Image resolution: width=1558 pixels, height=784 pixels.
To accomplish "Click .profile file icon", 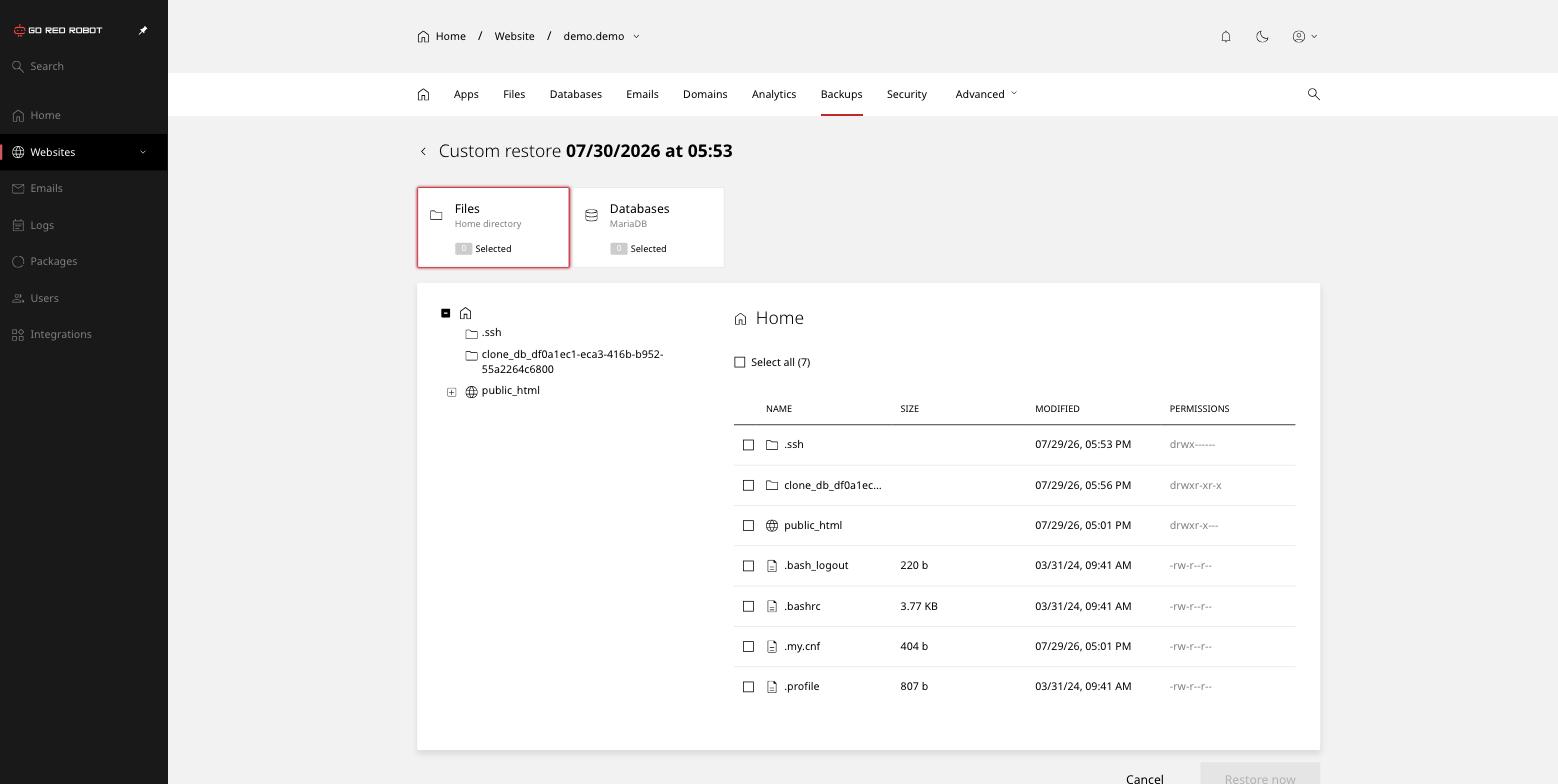I will pos(772,687).
